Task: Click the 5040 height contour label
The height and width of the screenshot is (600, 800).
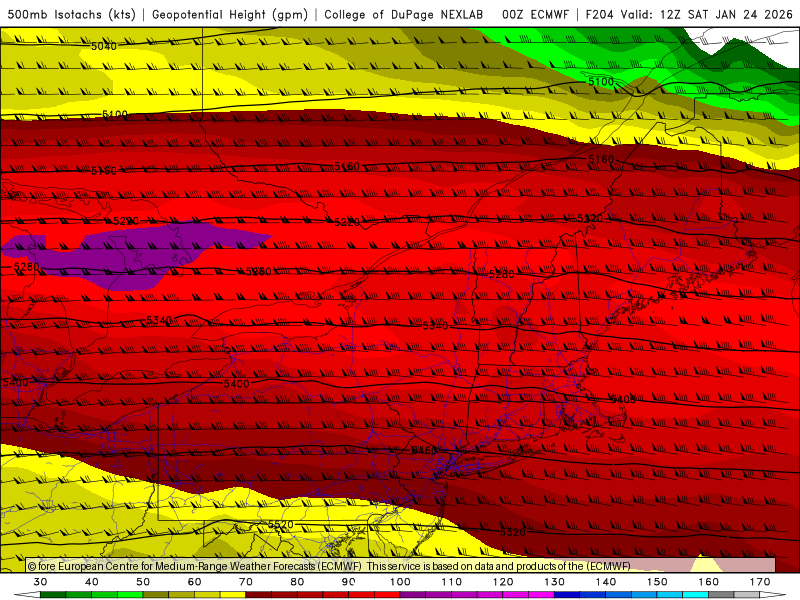Action: click(x=104, y=46)
